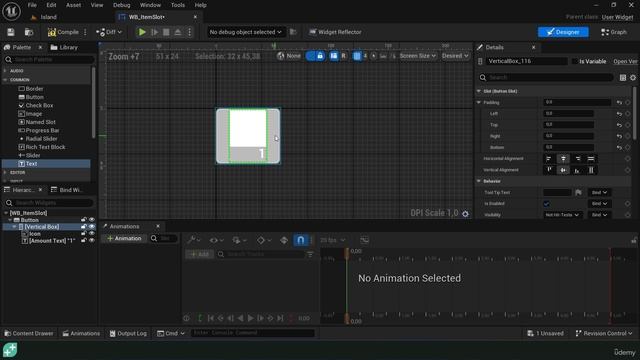Viewport: 640px width, 360px height.
Task: Click the green Play button in toolbar
Action: point(142,32)
